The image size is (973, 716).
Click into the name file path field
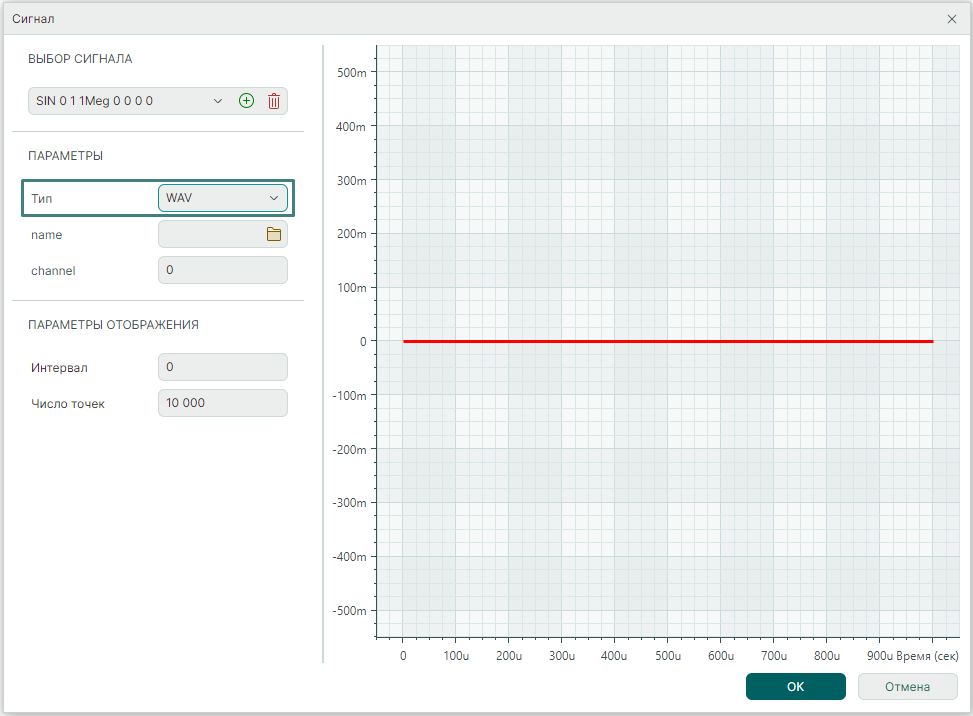pyautogui.click(x=210, y=234)
